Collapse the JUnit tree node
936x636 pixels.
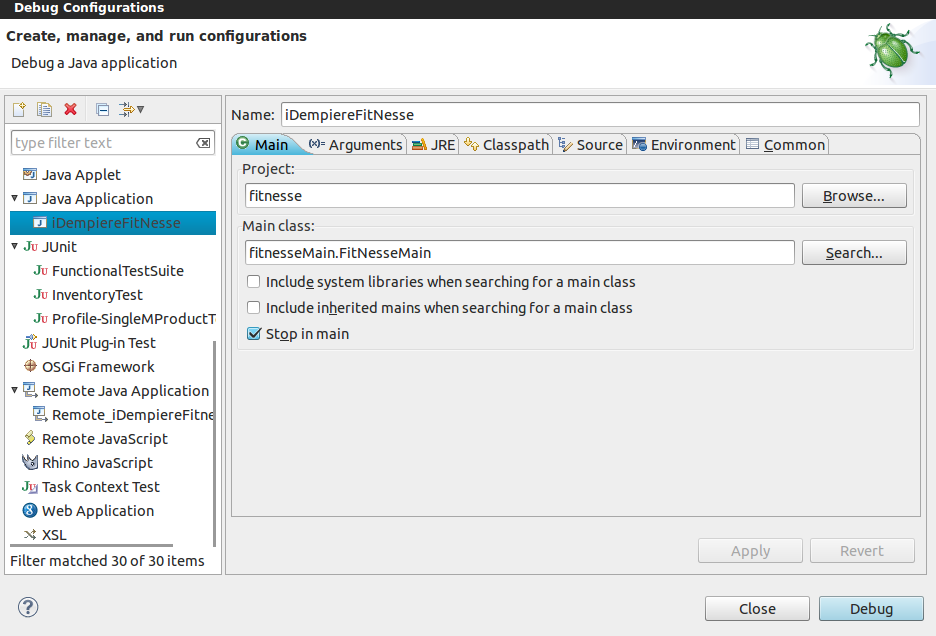pyautogui.click(x=15, y=247)
